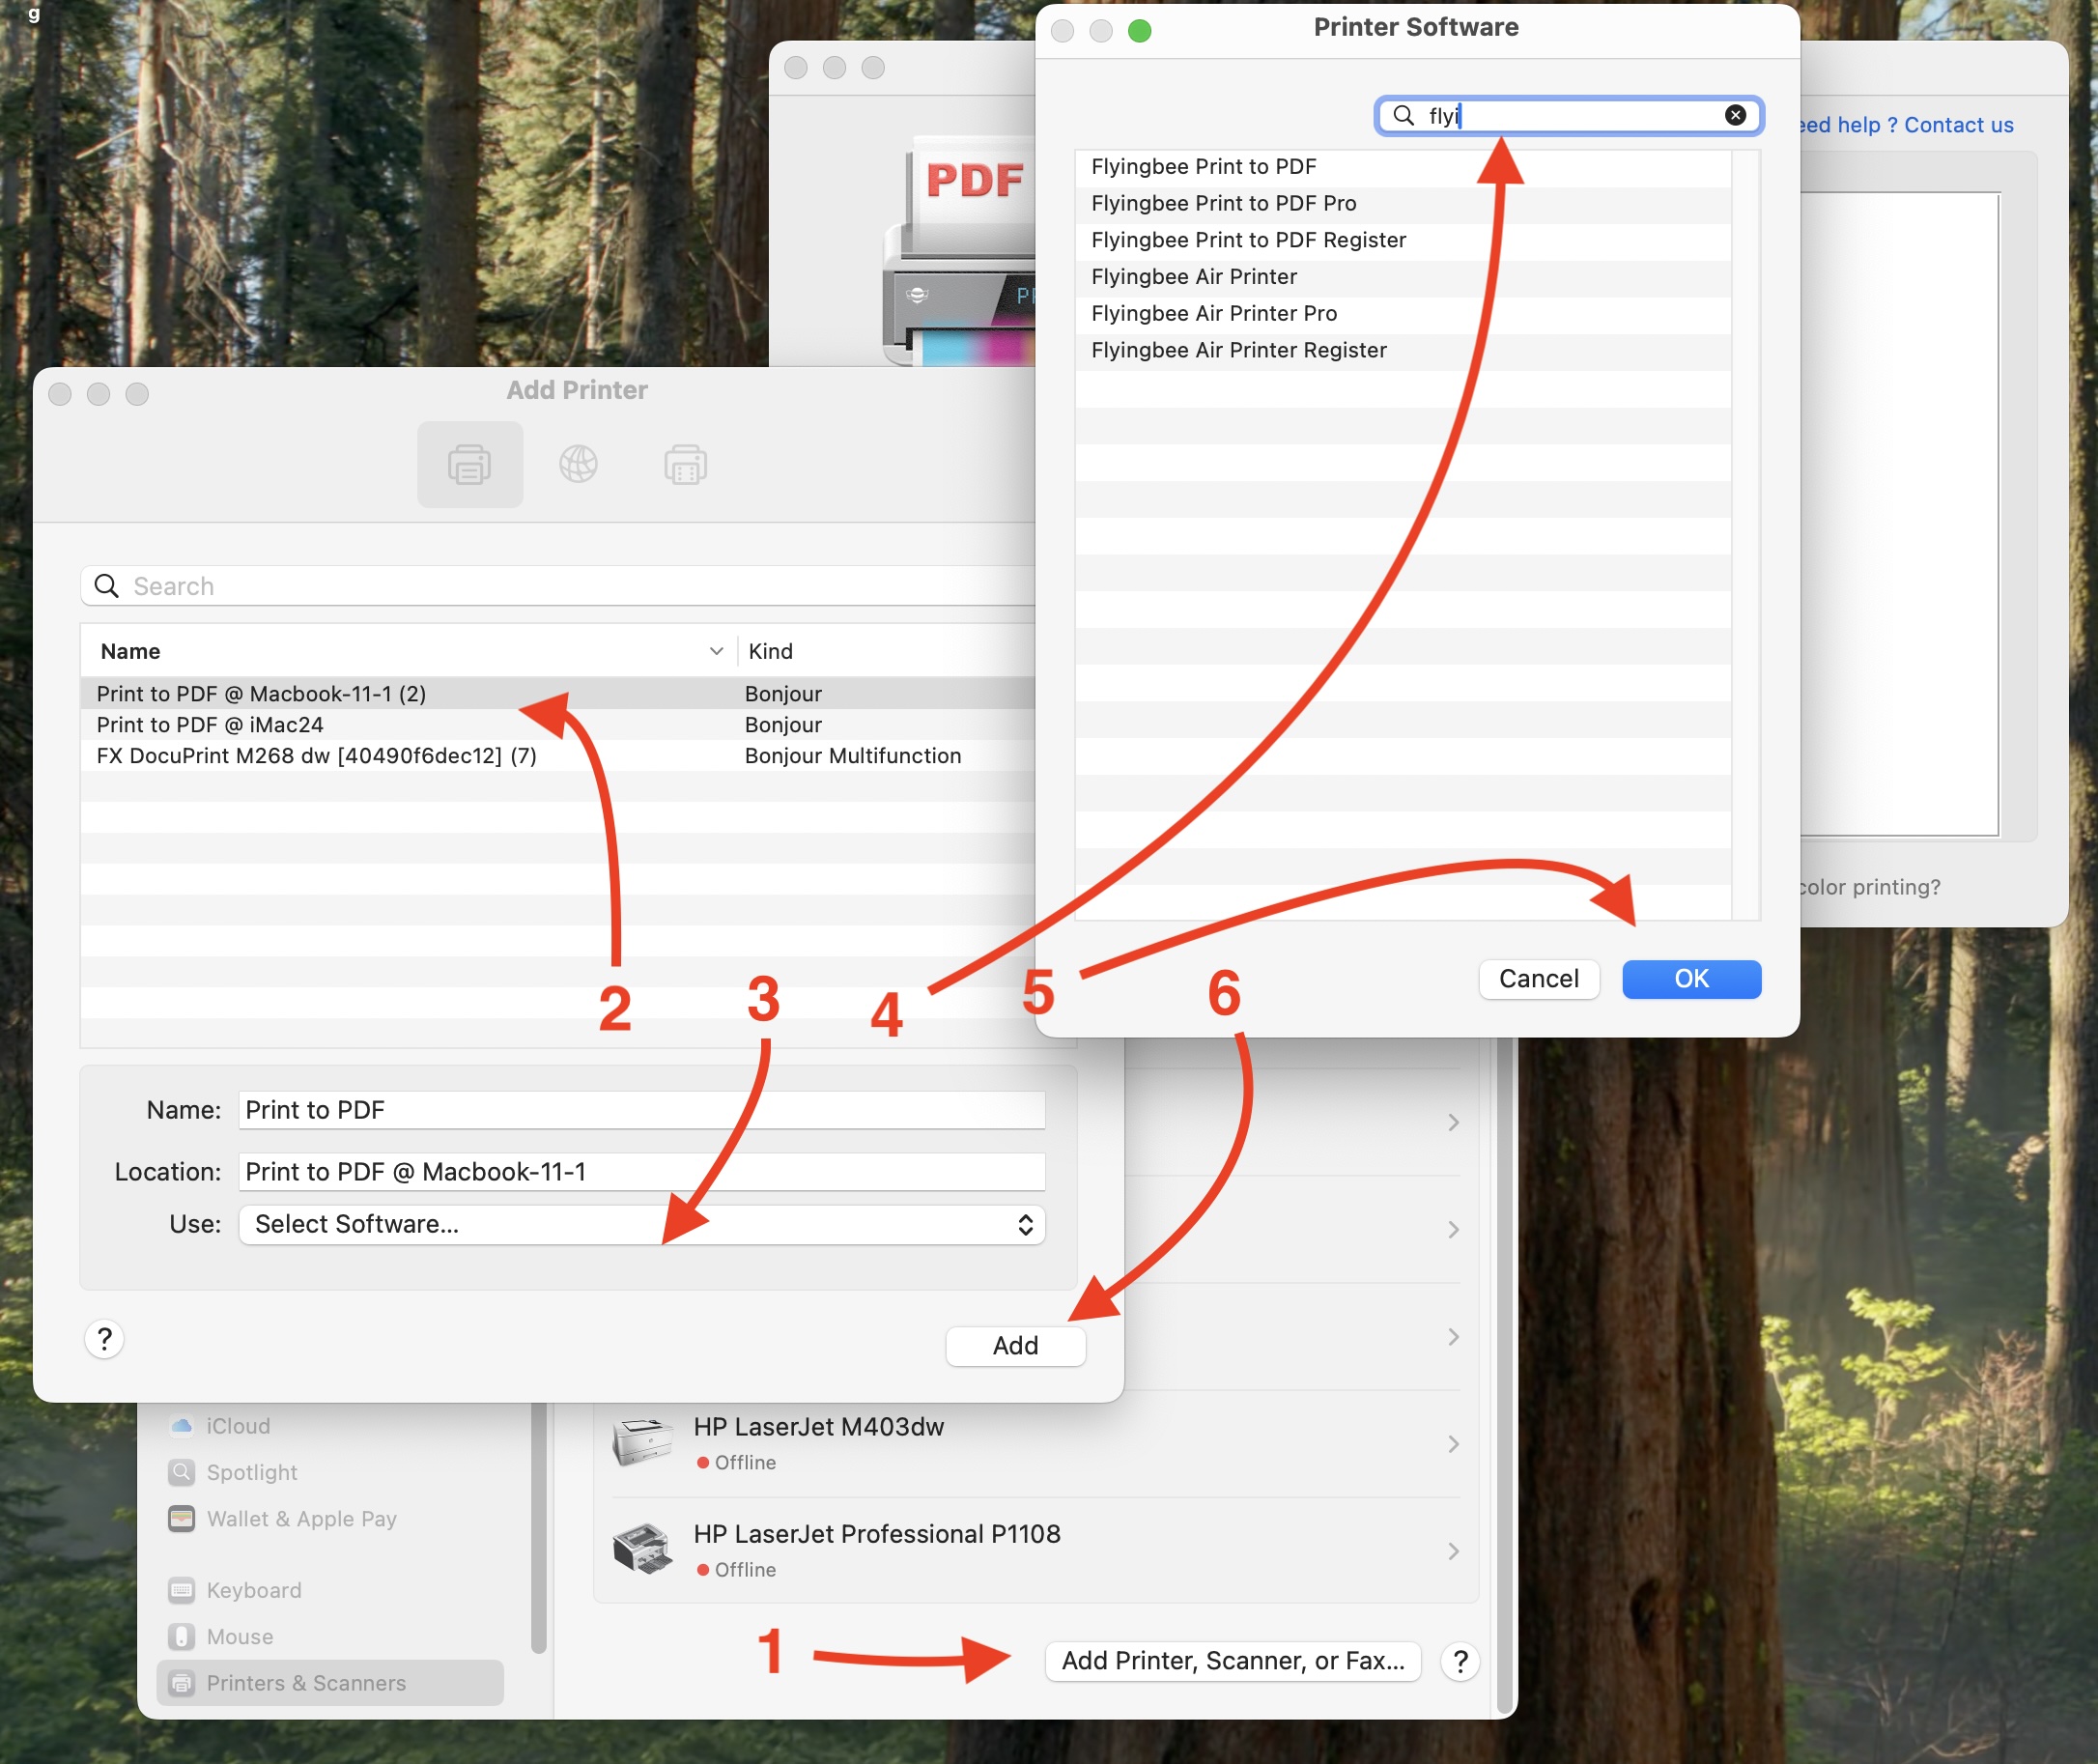Image resolution: width=2098 pixels, height=1764 pixels.
Task: Select FX DocuPrint M268 dw row
Action: [558, 756]
